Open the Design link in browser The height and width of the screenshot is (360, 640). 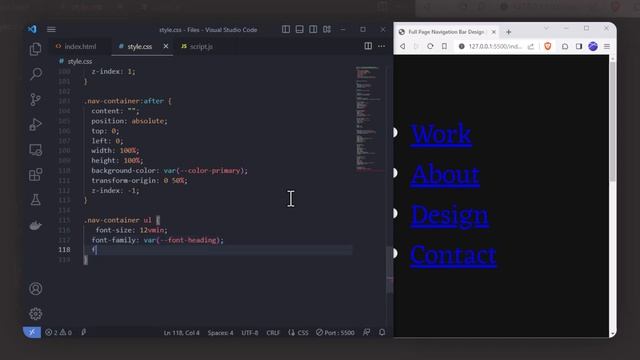pos(449,215)
